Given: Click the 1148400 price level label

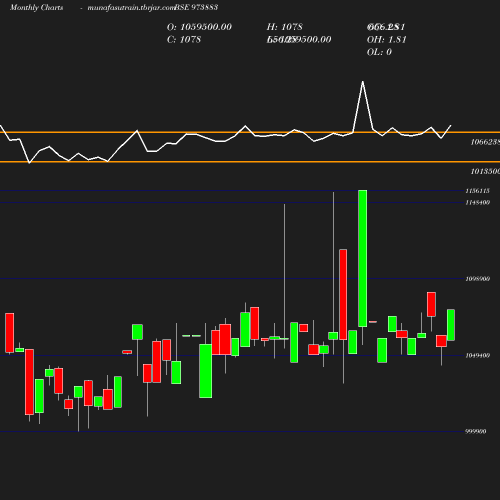Looking at the screenshot, I should 478,202.
